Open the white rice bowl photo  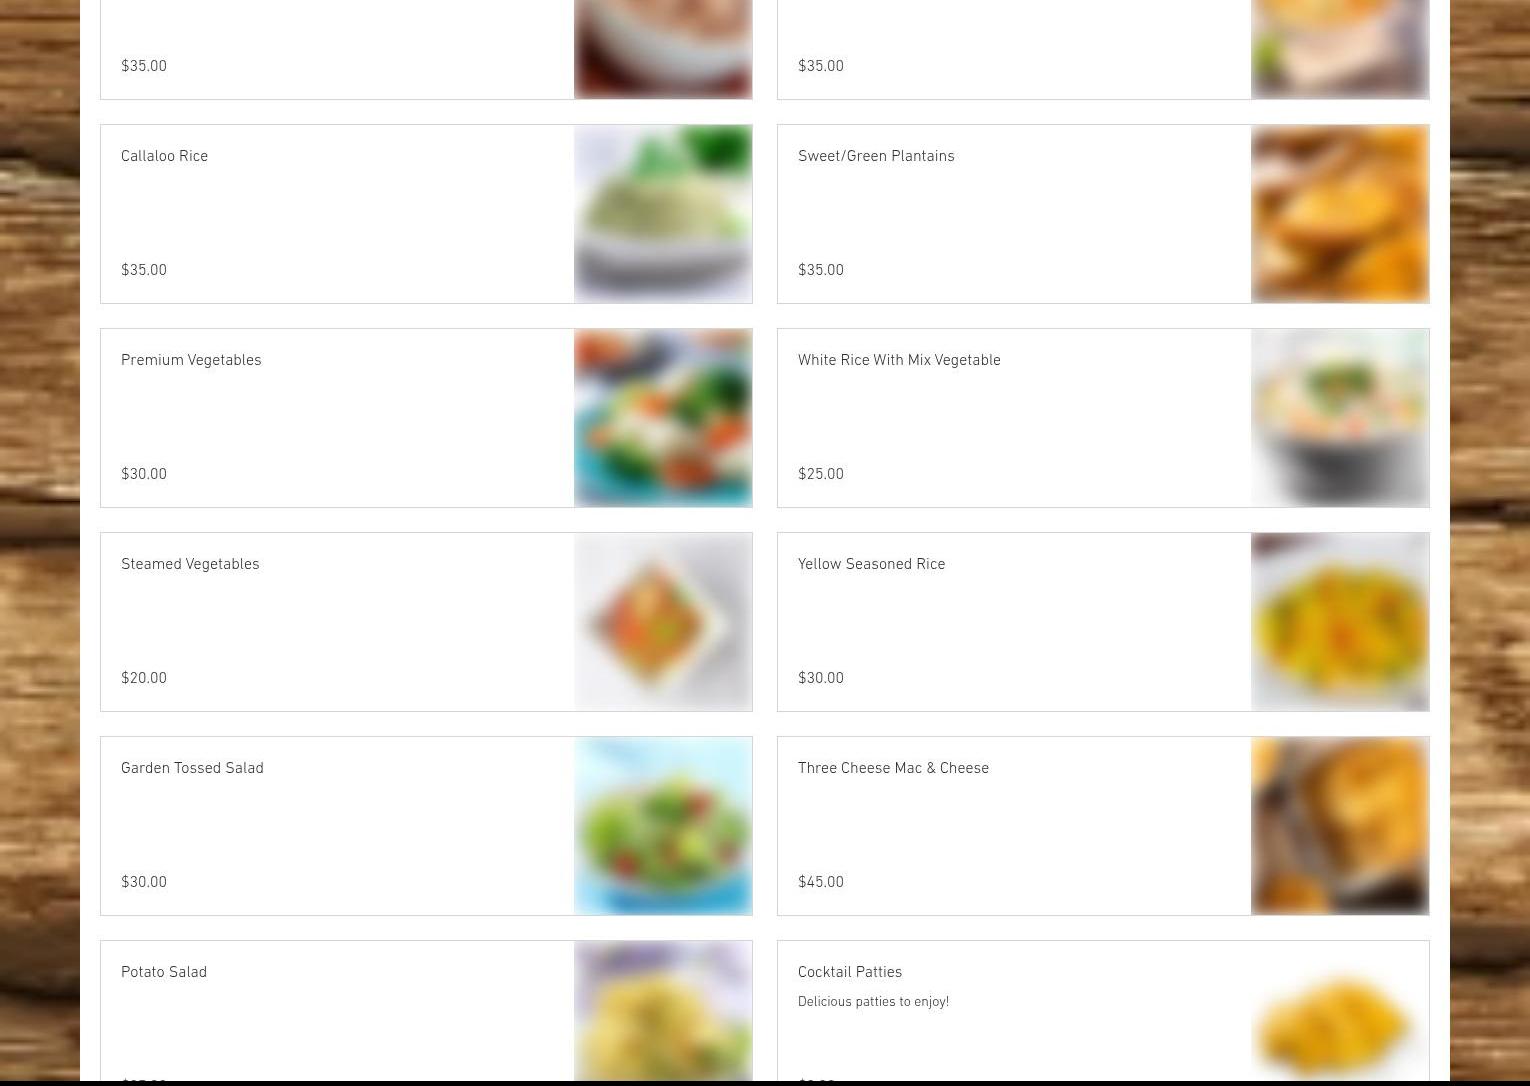point(1340,418)
